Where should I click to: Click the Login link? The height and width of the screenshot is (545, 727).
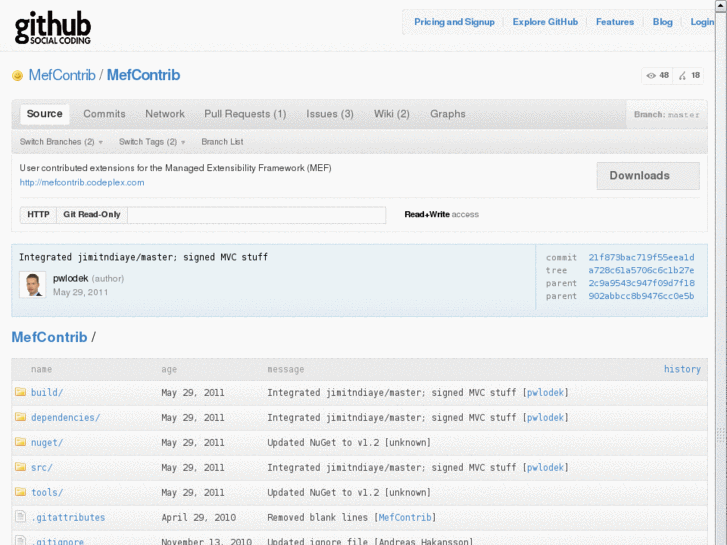pos(702,22)
